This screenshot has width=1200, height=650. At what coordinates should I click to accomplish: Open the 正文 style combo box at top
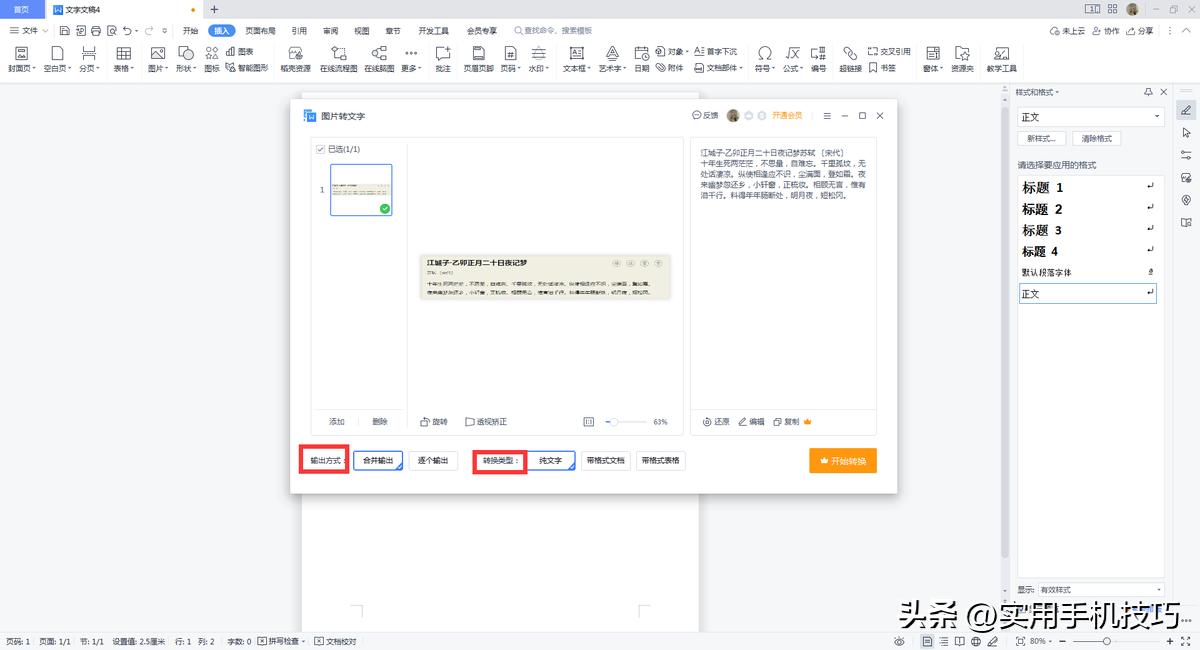1090,117
